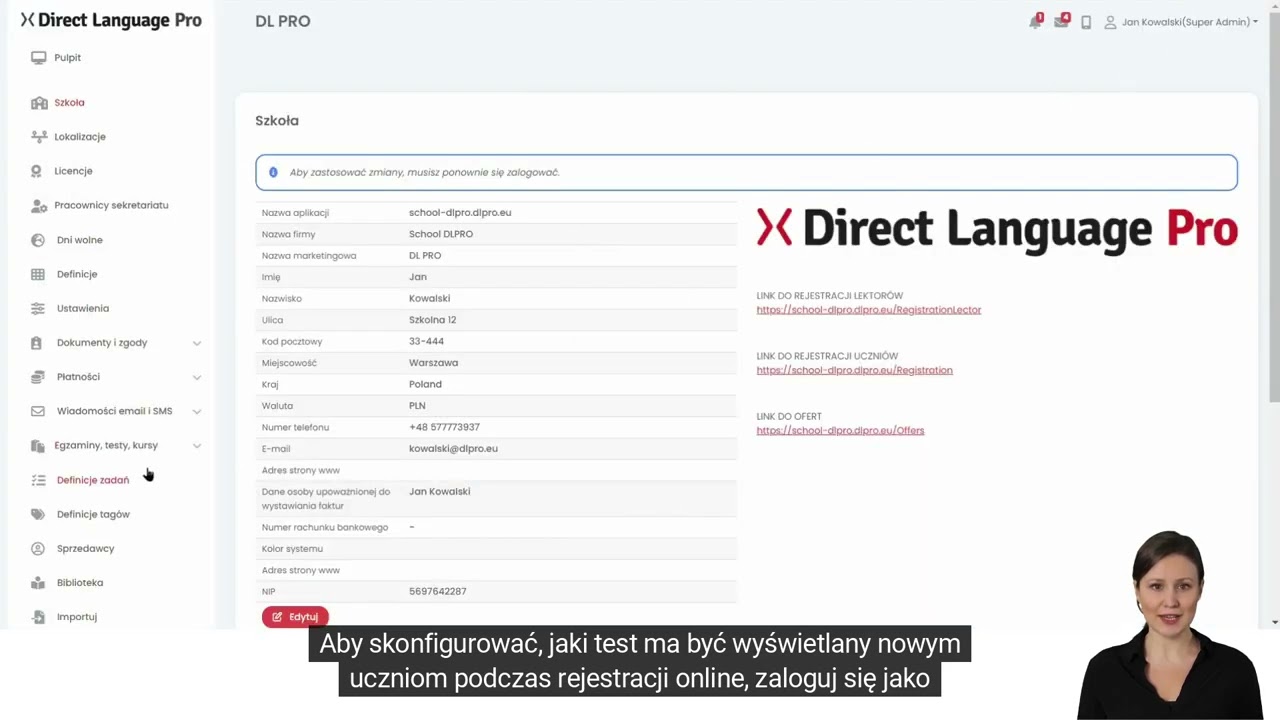Open Importuj menu item
1280x720 pixels.
tap(76, 617)
